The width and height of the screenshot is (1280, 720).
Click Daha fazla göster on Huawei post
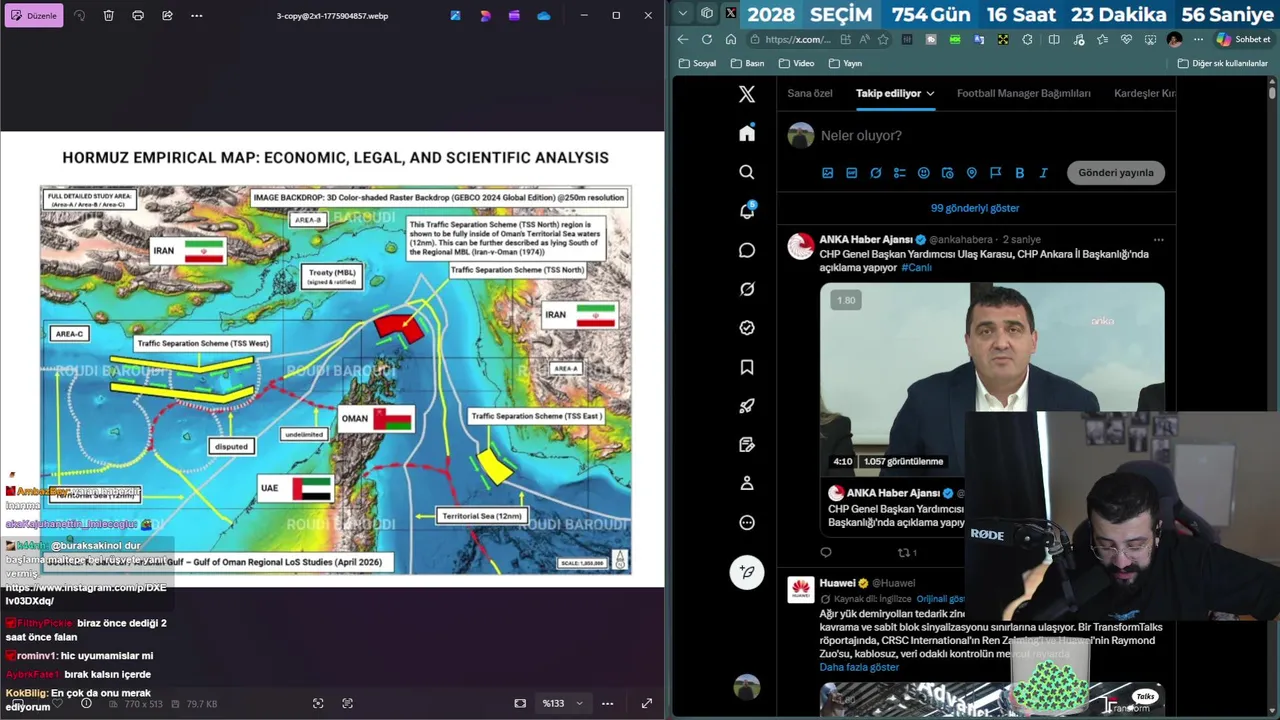[859, 667]
